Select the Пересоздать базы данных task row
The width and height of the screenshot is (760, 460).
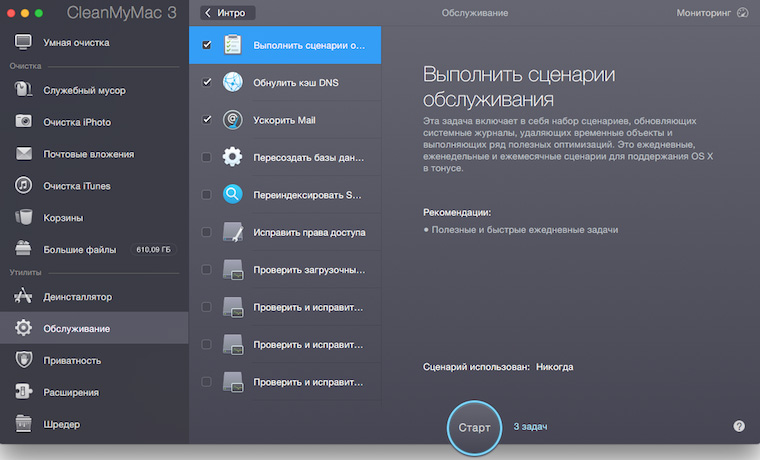300,157
